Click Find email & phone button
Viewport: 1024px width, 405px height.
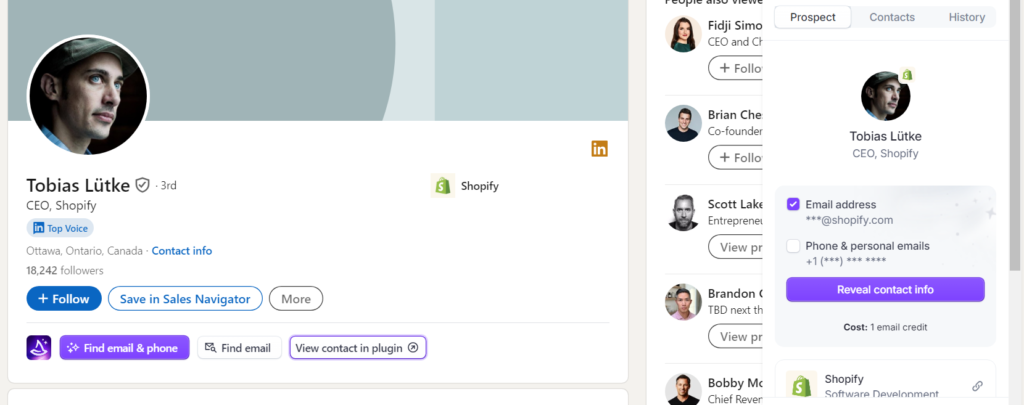(x=124, y=348)
